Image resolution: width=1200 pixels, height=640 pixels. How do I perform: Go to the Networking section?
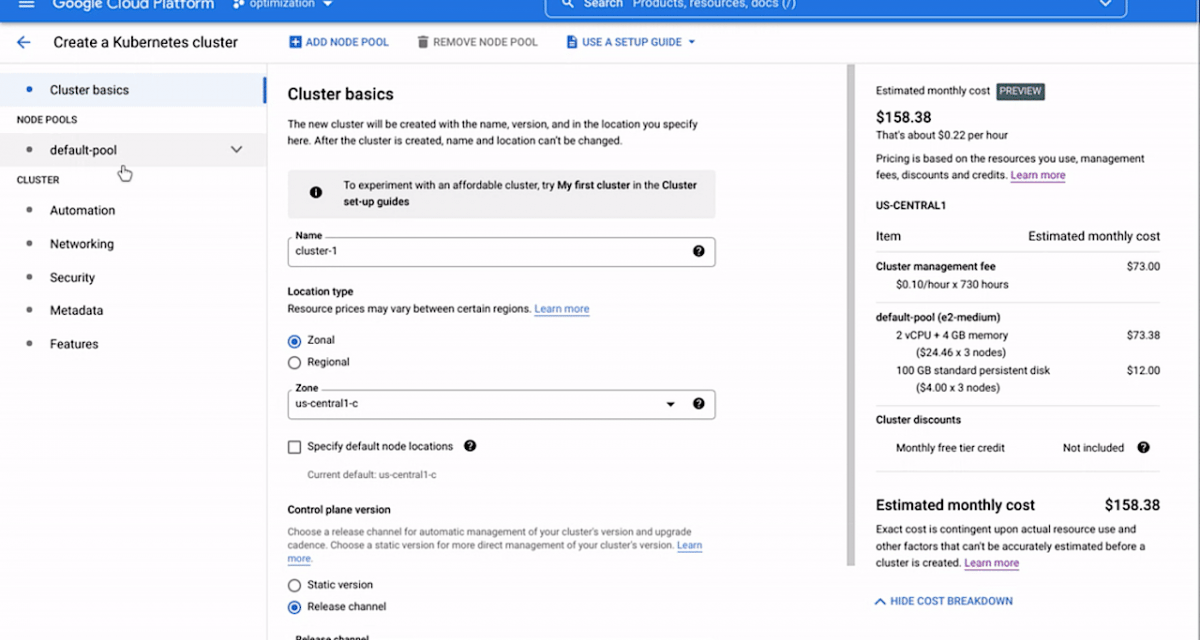pyautogui.click(x=81, y=243)
